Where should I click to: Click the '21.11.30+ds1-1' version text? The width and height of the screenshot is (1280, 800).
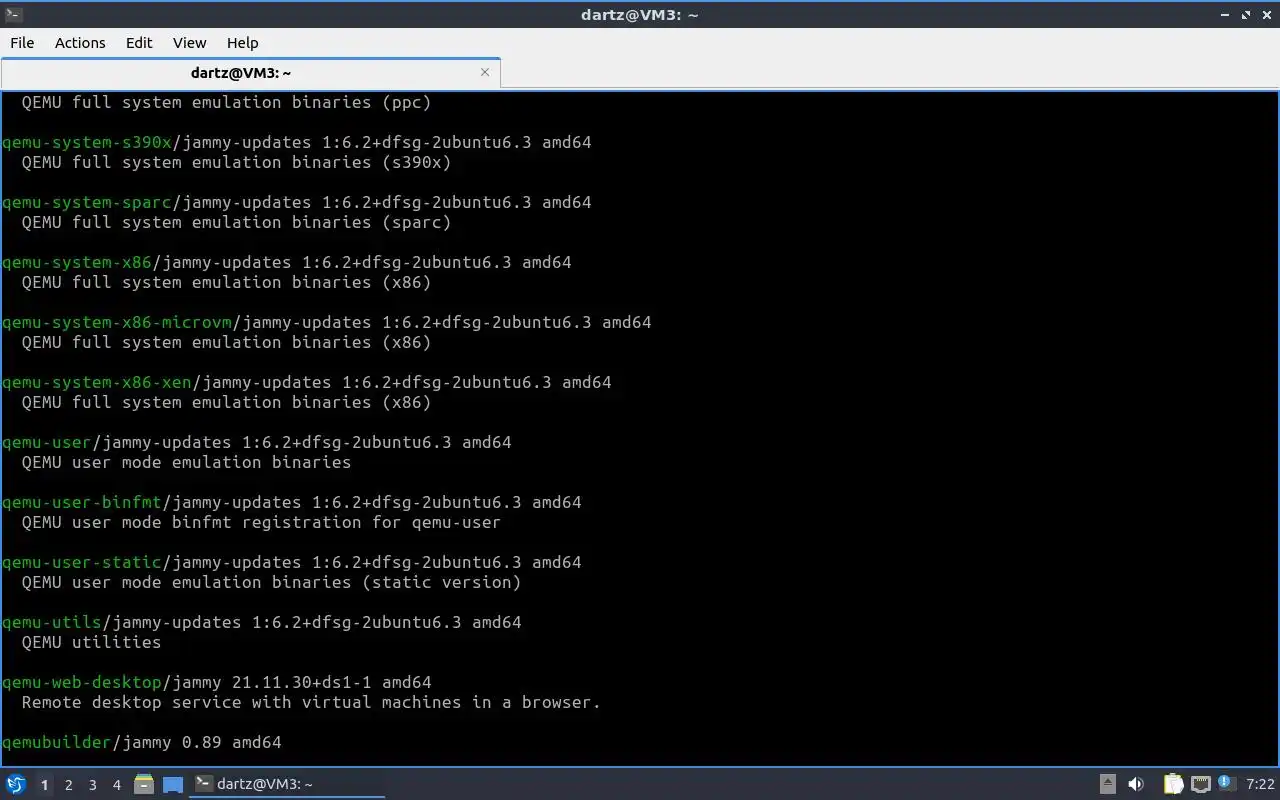pos(301,682)
